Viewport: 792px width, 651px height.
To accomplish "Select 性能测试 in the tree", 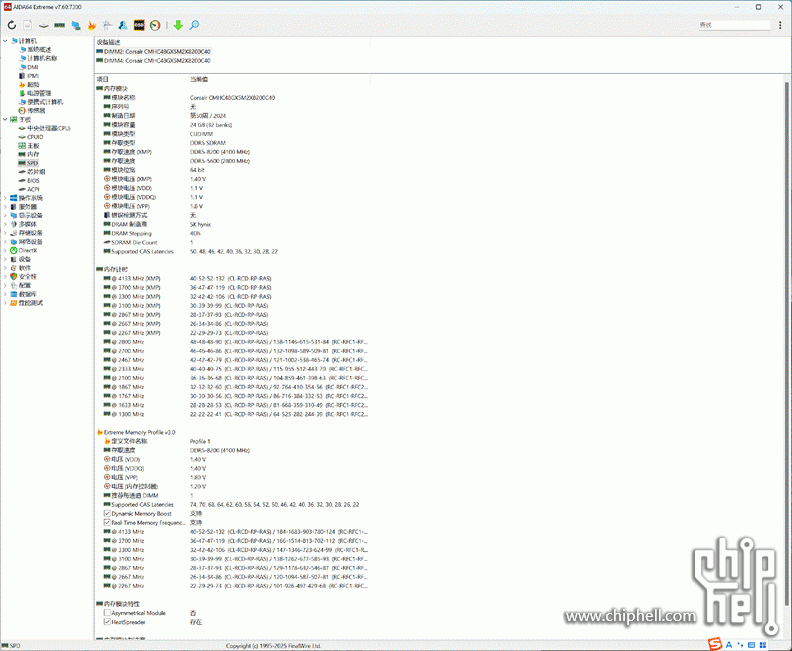I will click(31, 303).
